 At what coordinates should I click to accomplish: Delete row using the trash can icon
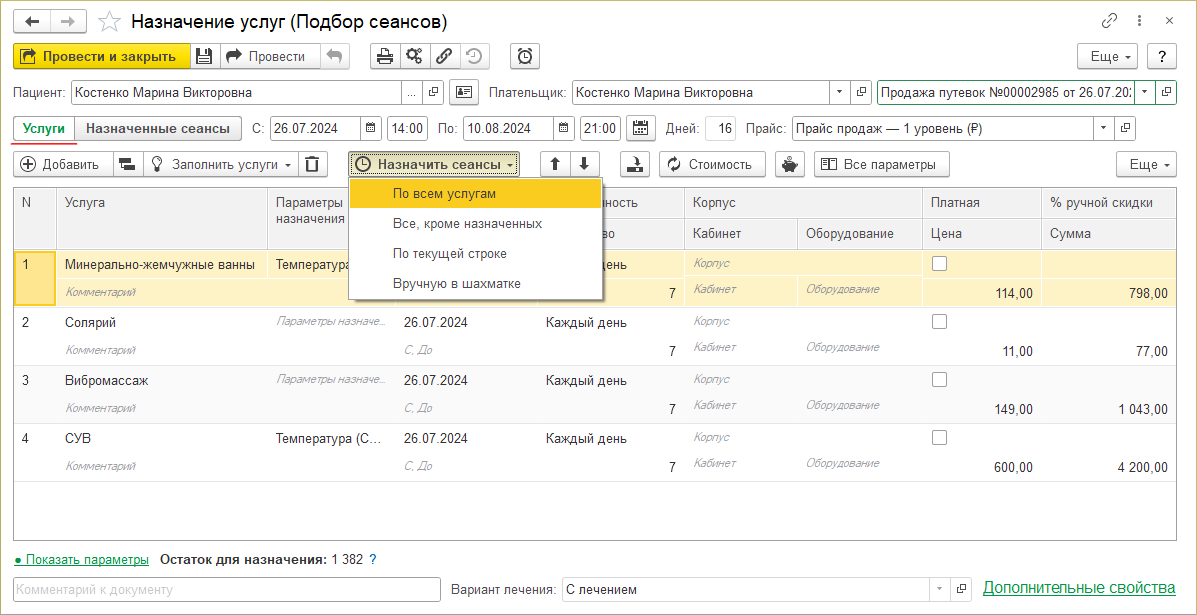[x=312, y=164]
